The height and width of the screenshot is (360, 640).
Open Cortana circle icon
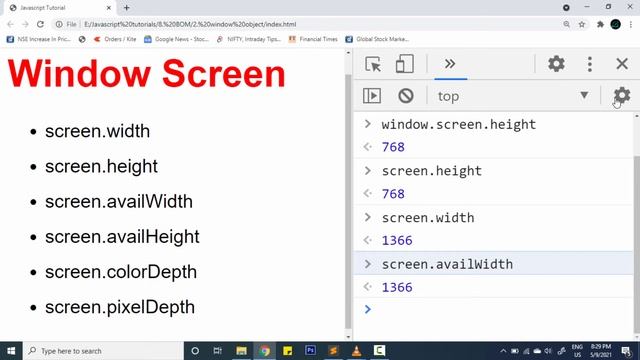[x=195, y=351]
